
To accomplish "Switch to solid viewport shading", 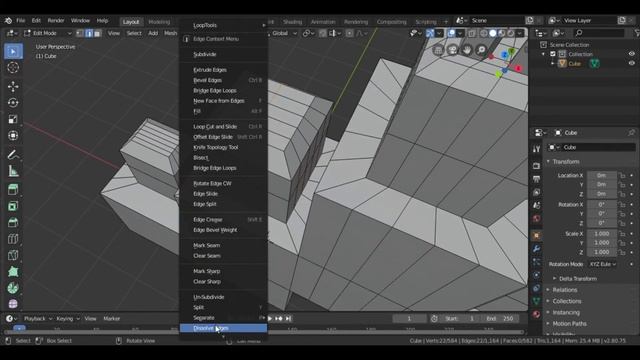I will [493, 33].
